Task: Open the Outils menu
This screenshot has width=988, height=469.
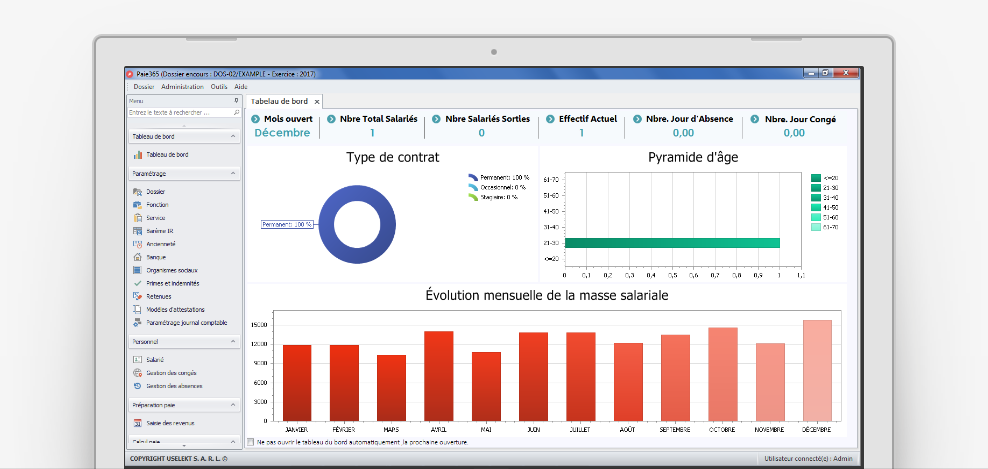Action: coord(219,87)
